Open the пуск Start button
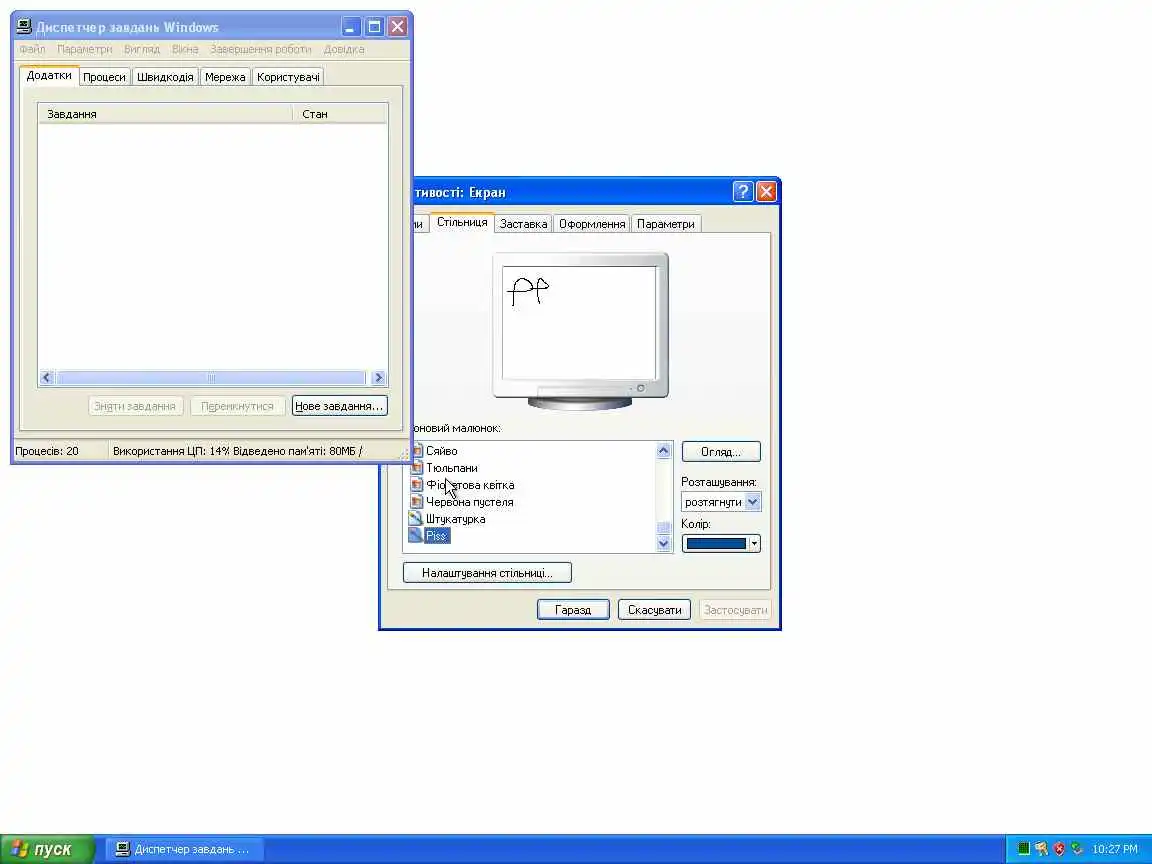This screenshot has height=864, width=1152. pyautogui.click(x=47, y=849)
